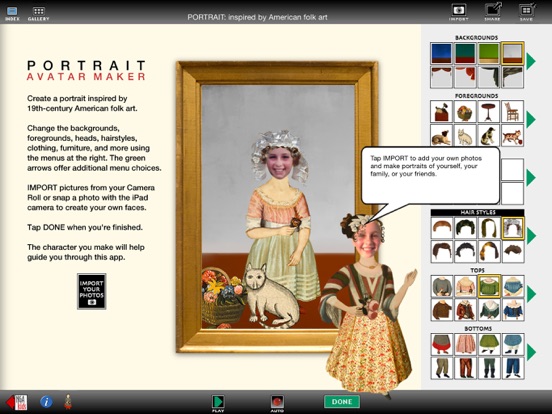Show more foregrounds with green arrow
Screen dimensions: 552x414
pos(531,119)
